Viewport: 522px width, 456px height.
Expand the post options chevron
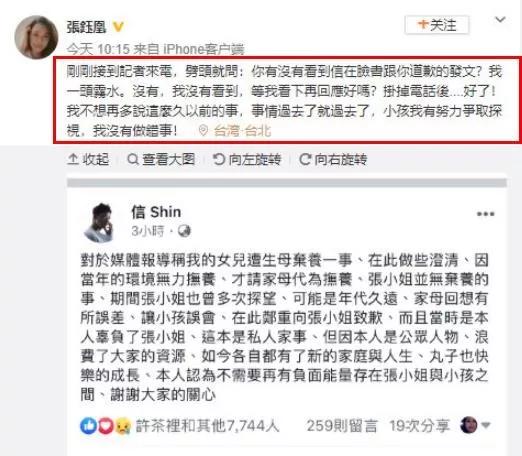click(500, 20)
